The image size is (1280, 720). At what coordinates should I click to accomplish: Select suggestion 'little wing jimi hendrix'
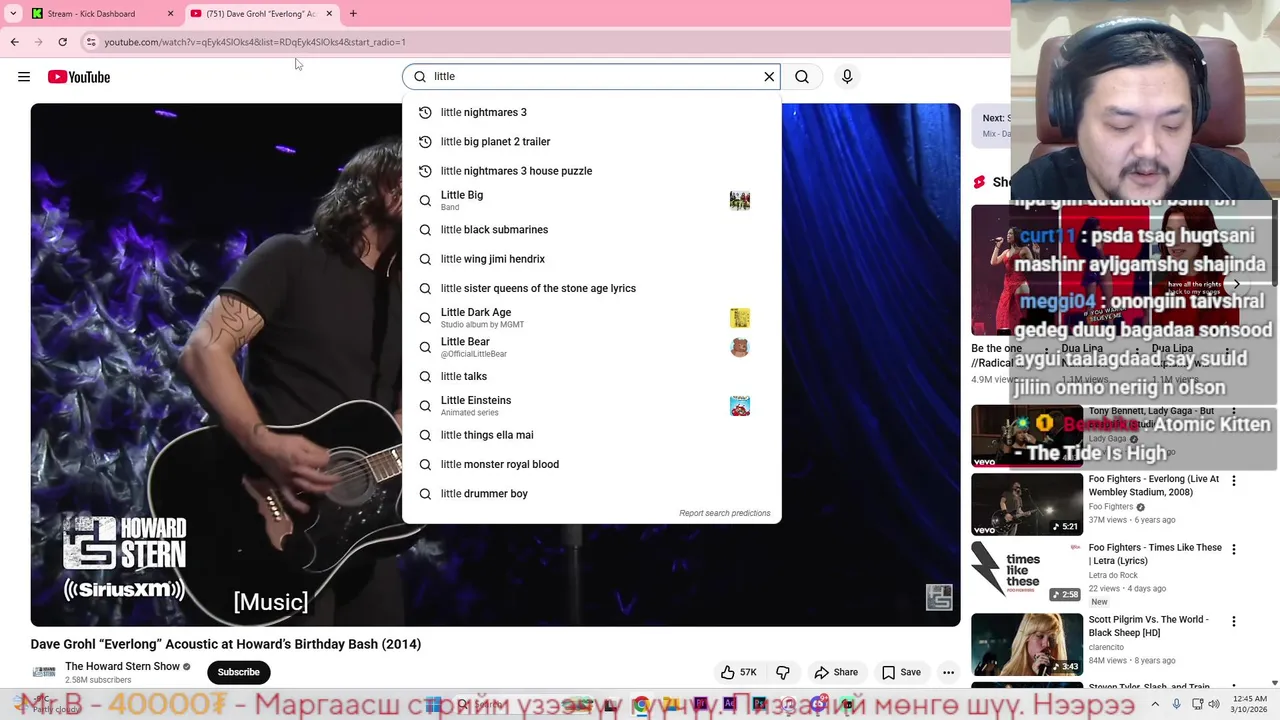(591, 259)
